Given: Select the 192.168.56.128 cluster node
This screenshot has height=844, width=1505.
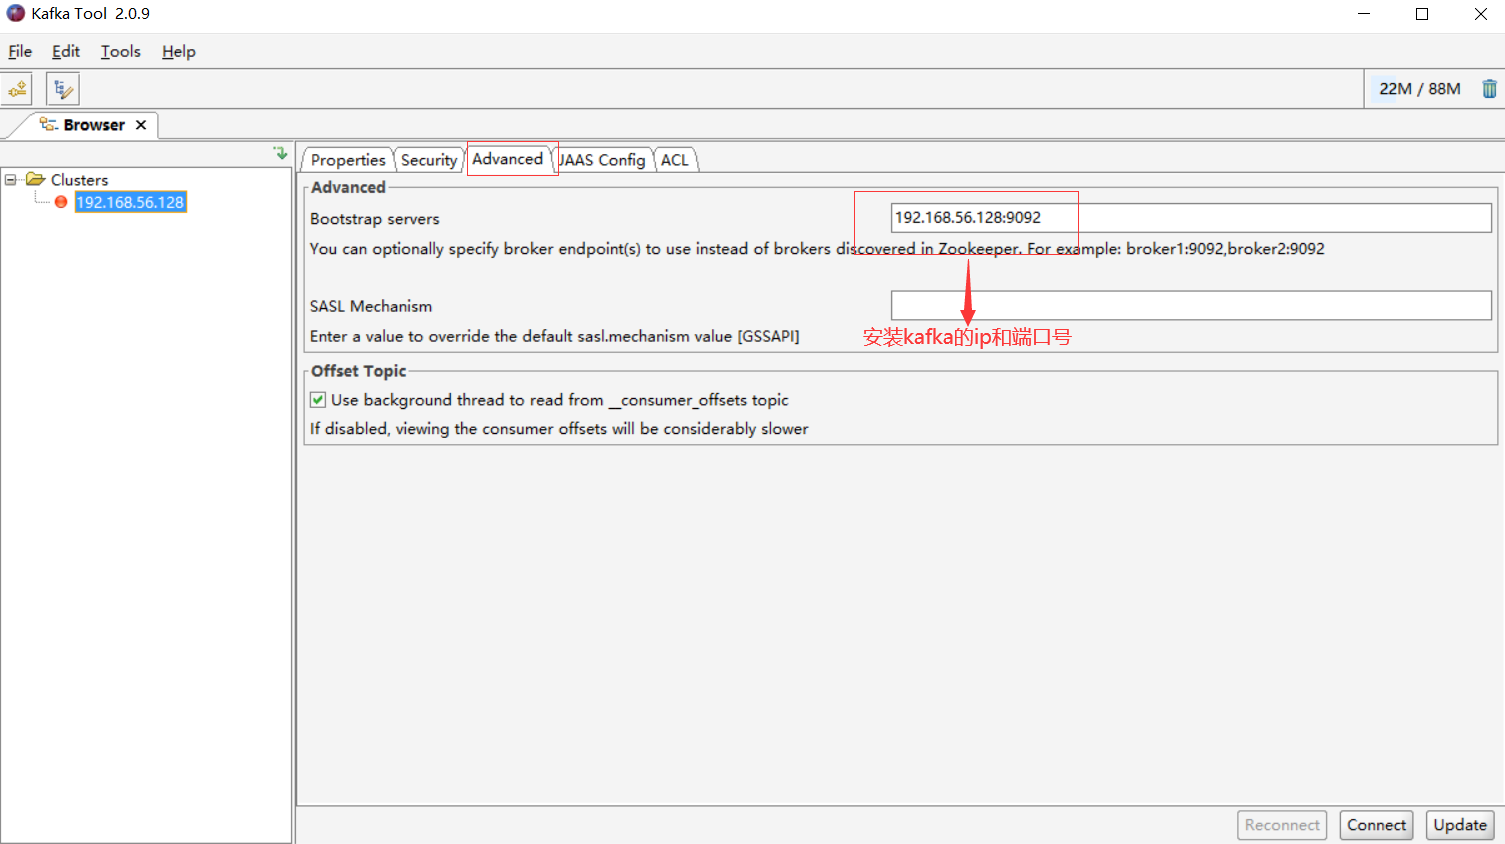Looking at the screenshot, I should (x=130, y=202).
